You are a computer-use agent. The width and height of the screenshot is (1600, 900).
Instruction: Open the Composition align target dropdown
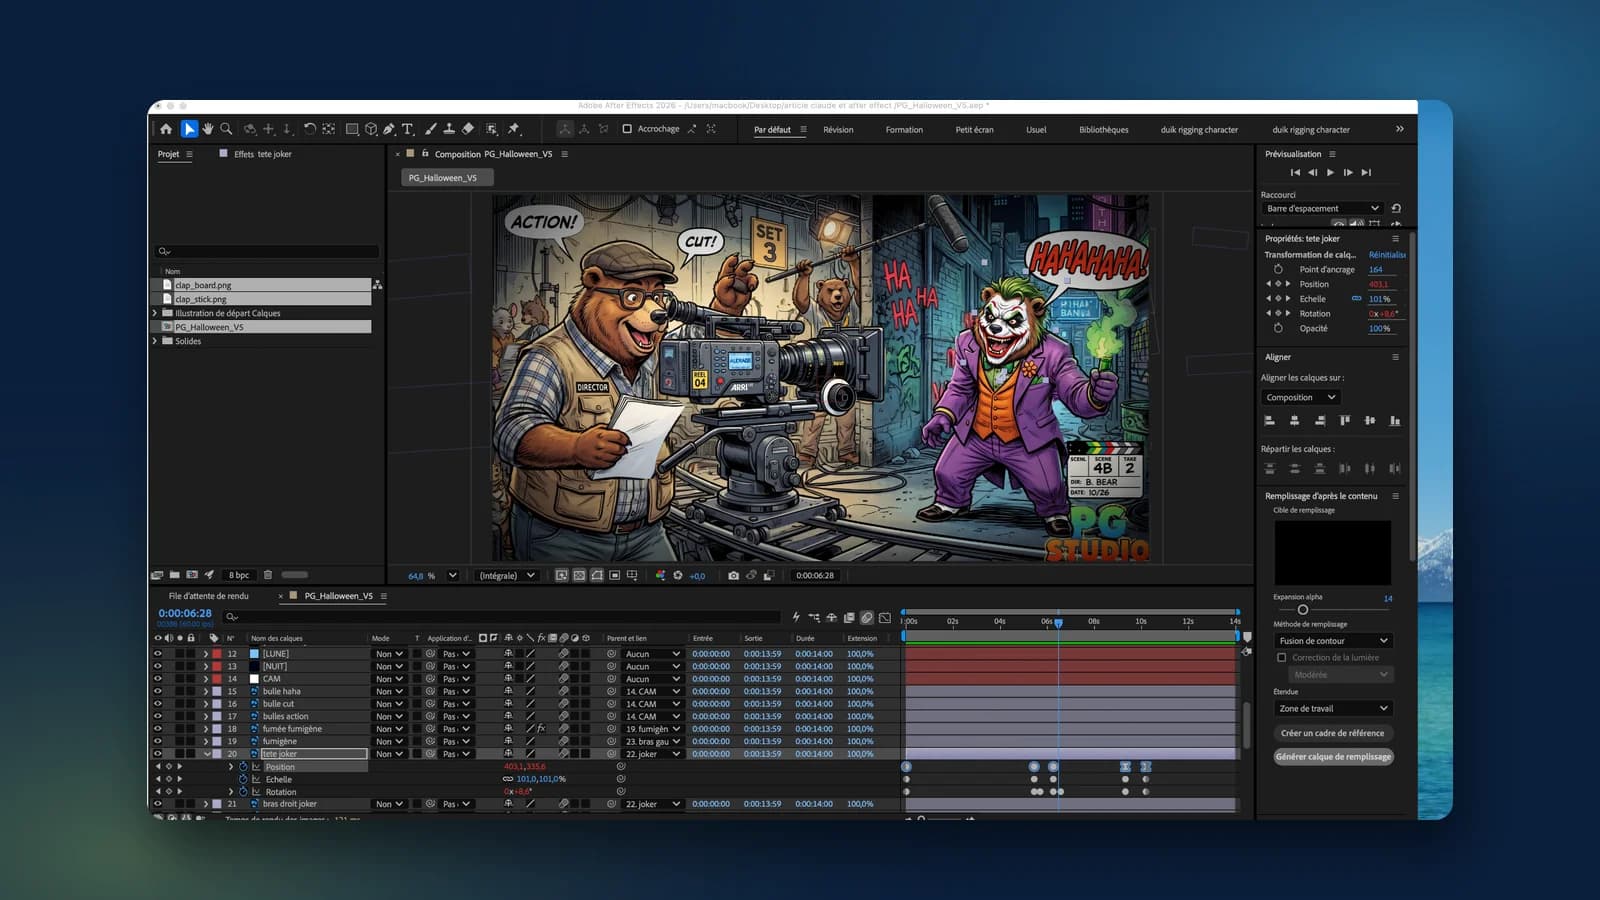pos(1300,398)
